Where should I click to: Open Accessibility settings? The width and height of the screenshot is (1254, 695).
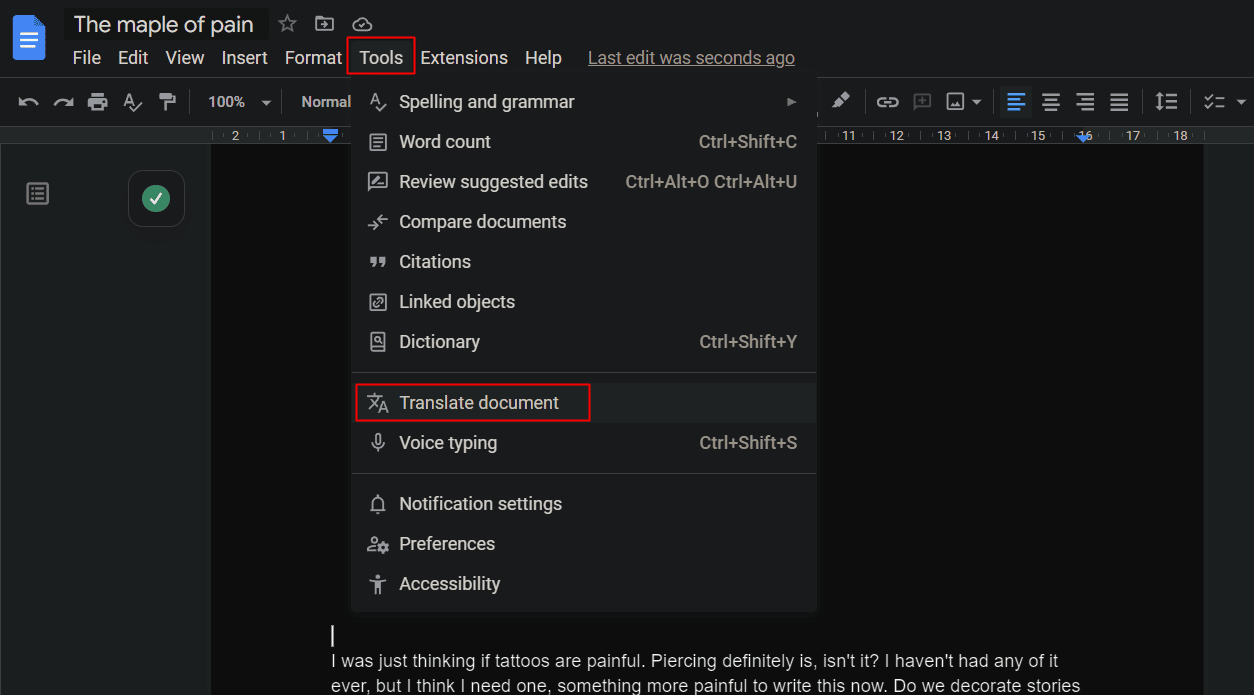(584, 584)
